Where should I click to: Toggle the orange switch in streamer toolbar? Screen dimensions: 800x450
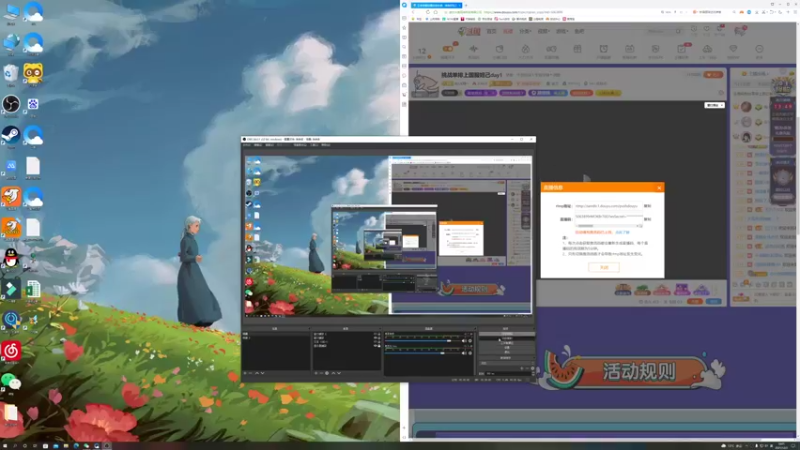coord(447,49)
